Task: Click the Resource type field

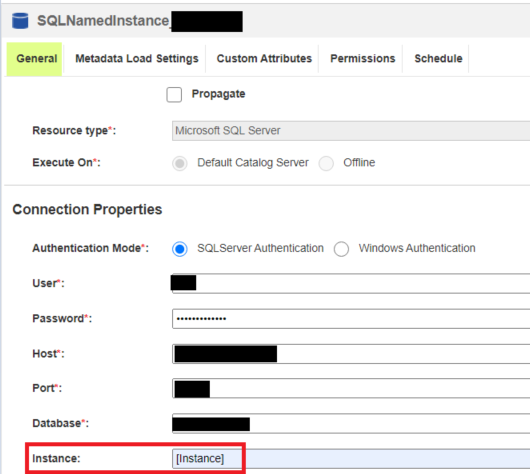Action: pyautogui.click(x=351, y=131)
